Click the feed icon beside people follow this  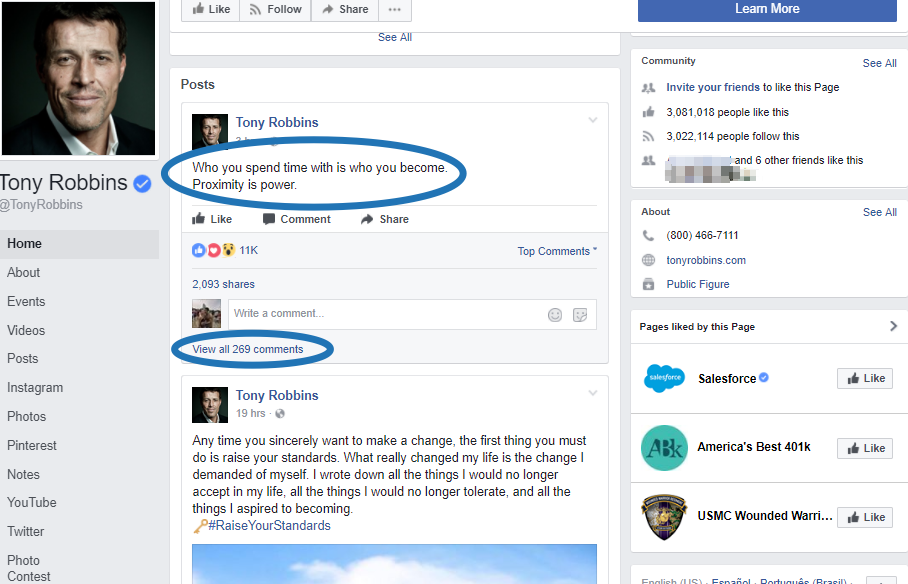pyautogui.click(x=649, y=137)
